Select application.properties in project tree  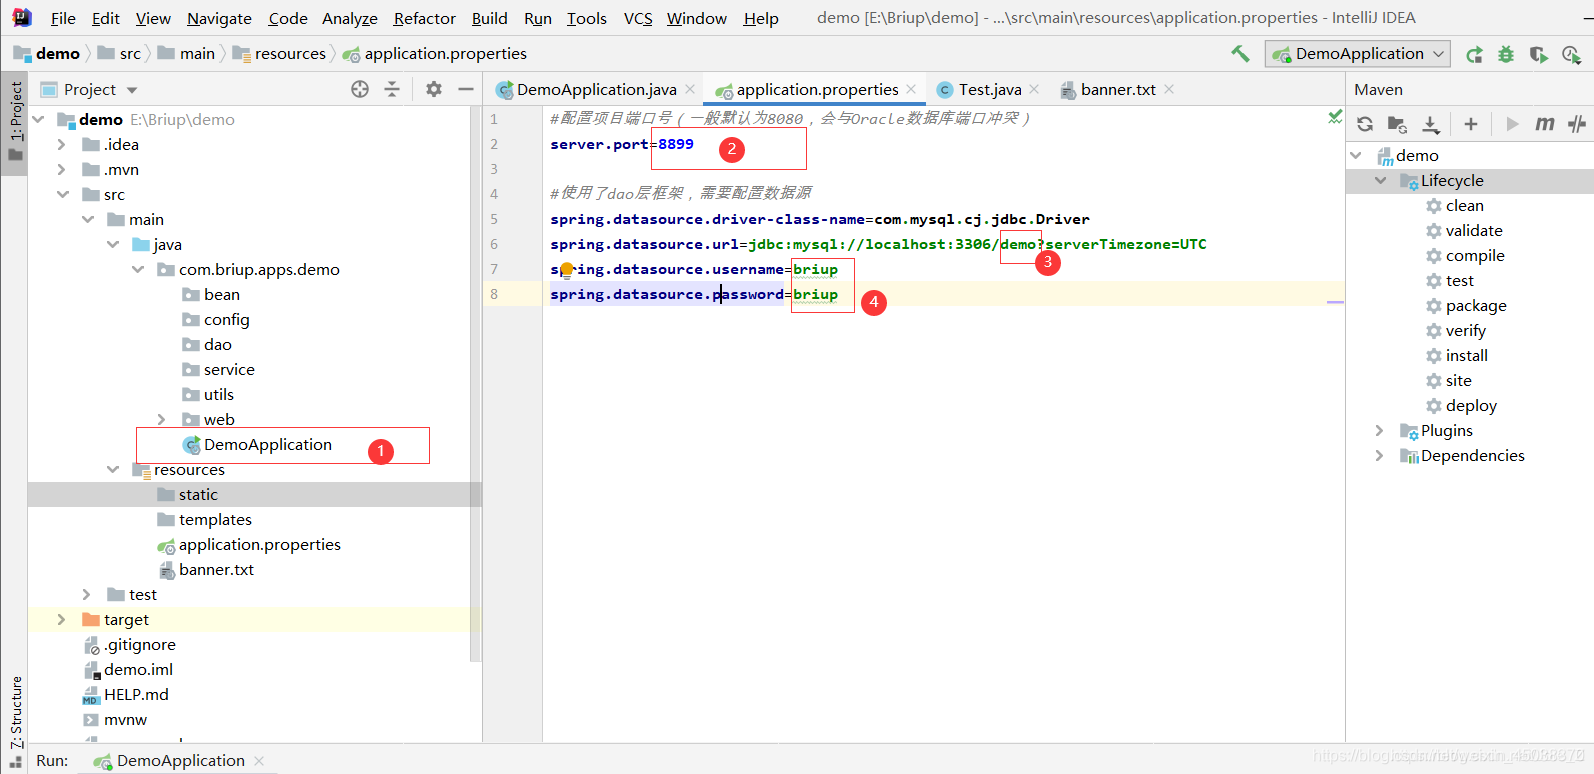point(259,544)
